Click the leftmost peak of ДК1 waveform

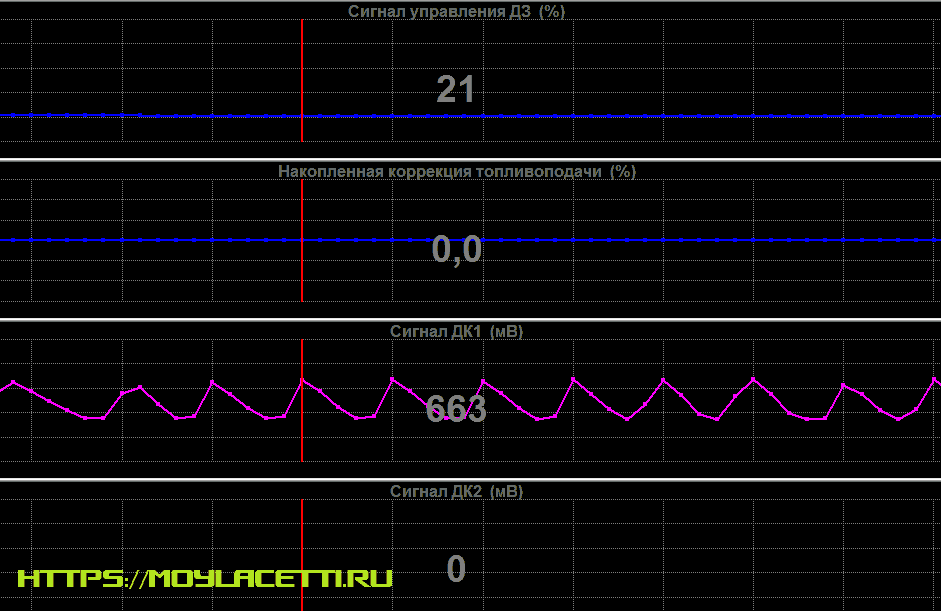(x=14, y=381)
